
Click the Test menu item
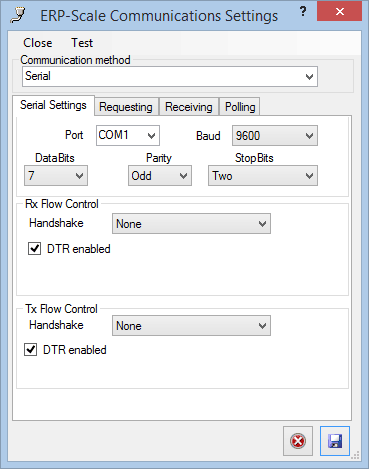pyautogui.click(x=82, y=43)
